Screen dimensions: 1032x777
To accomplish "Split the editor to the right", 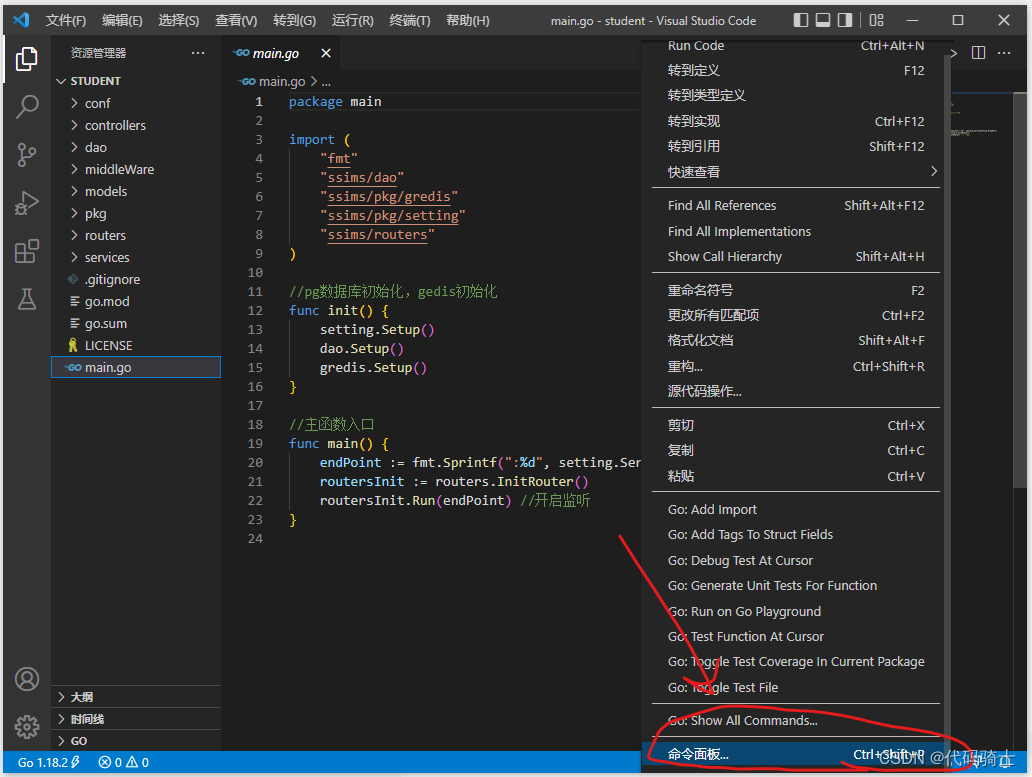I will click(979, 53).
